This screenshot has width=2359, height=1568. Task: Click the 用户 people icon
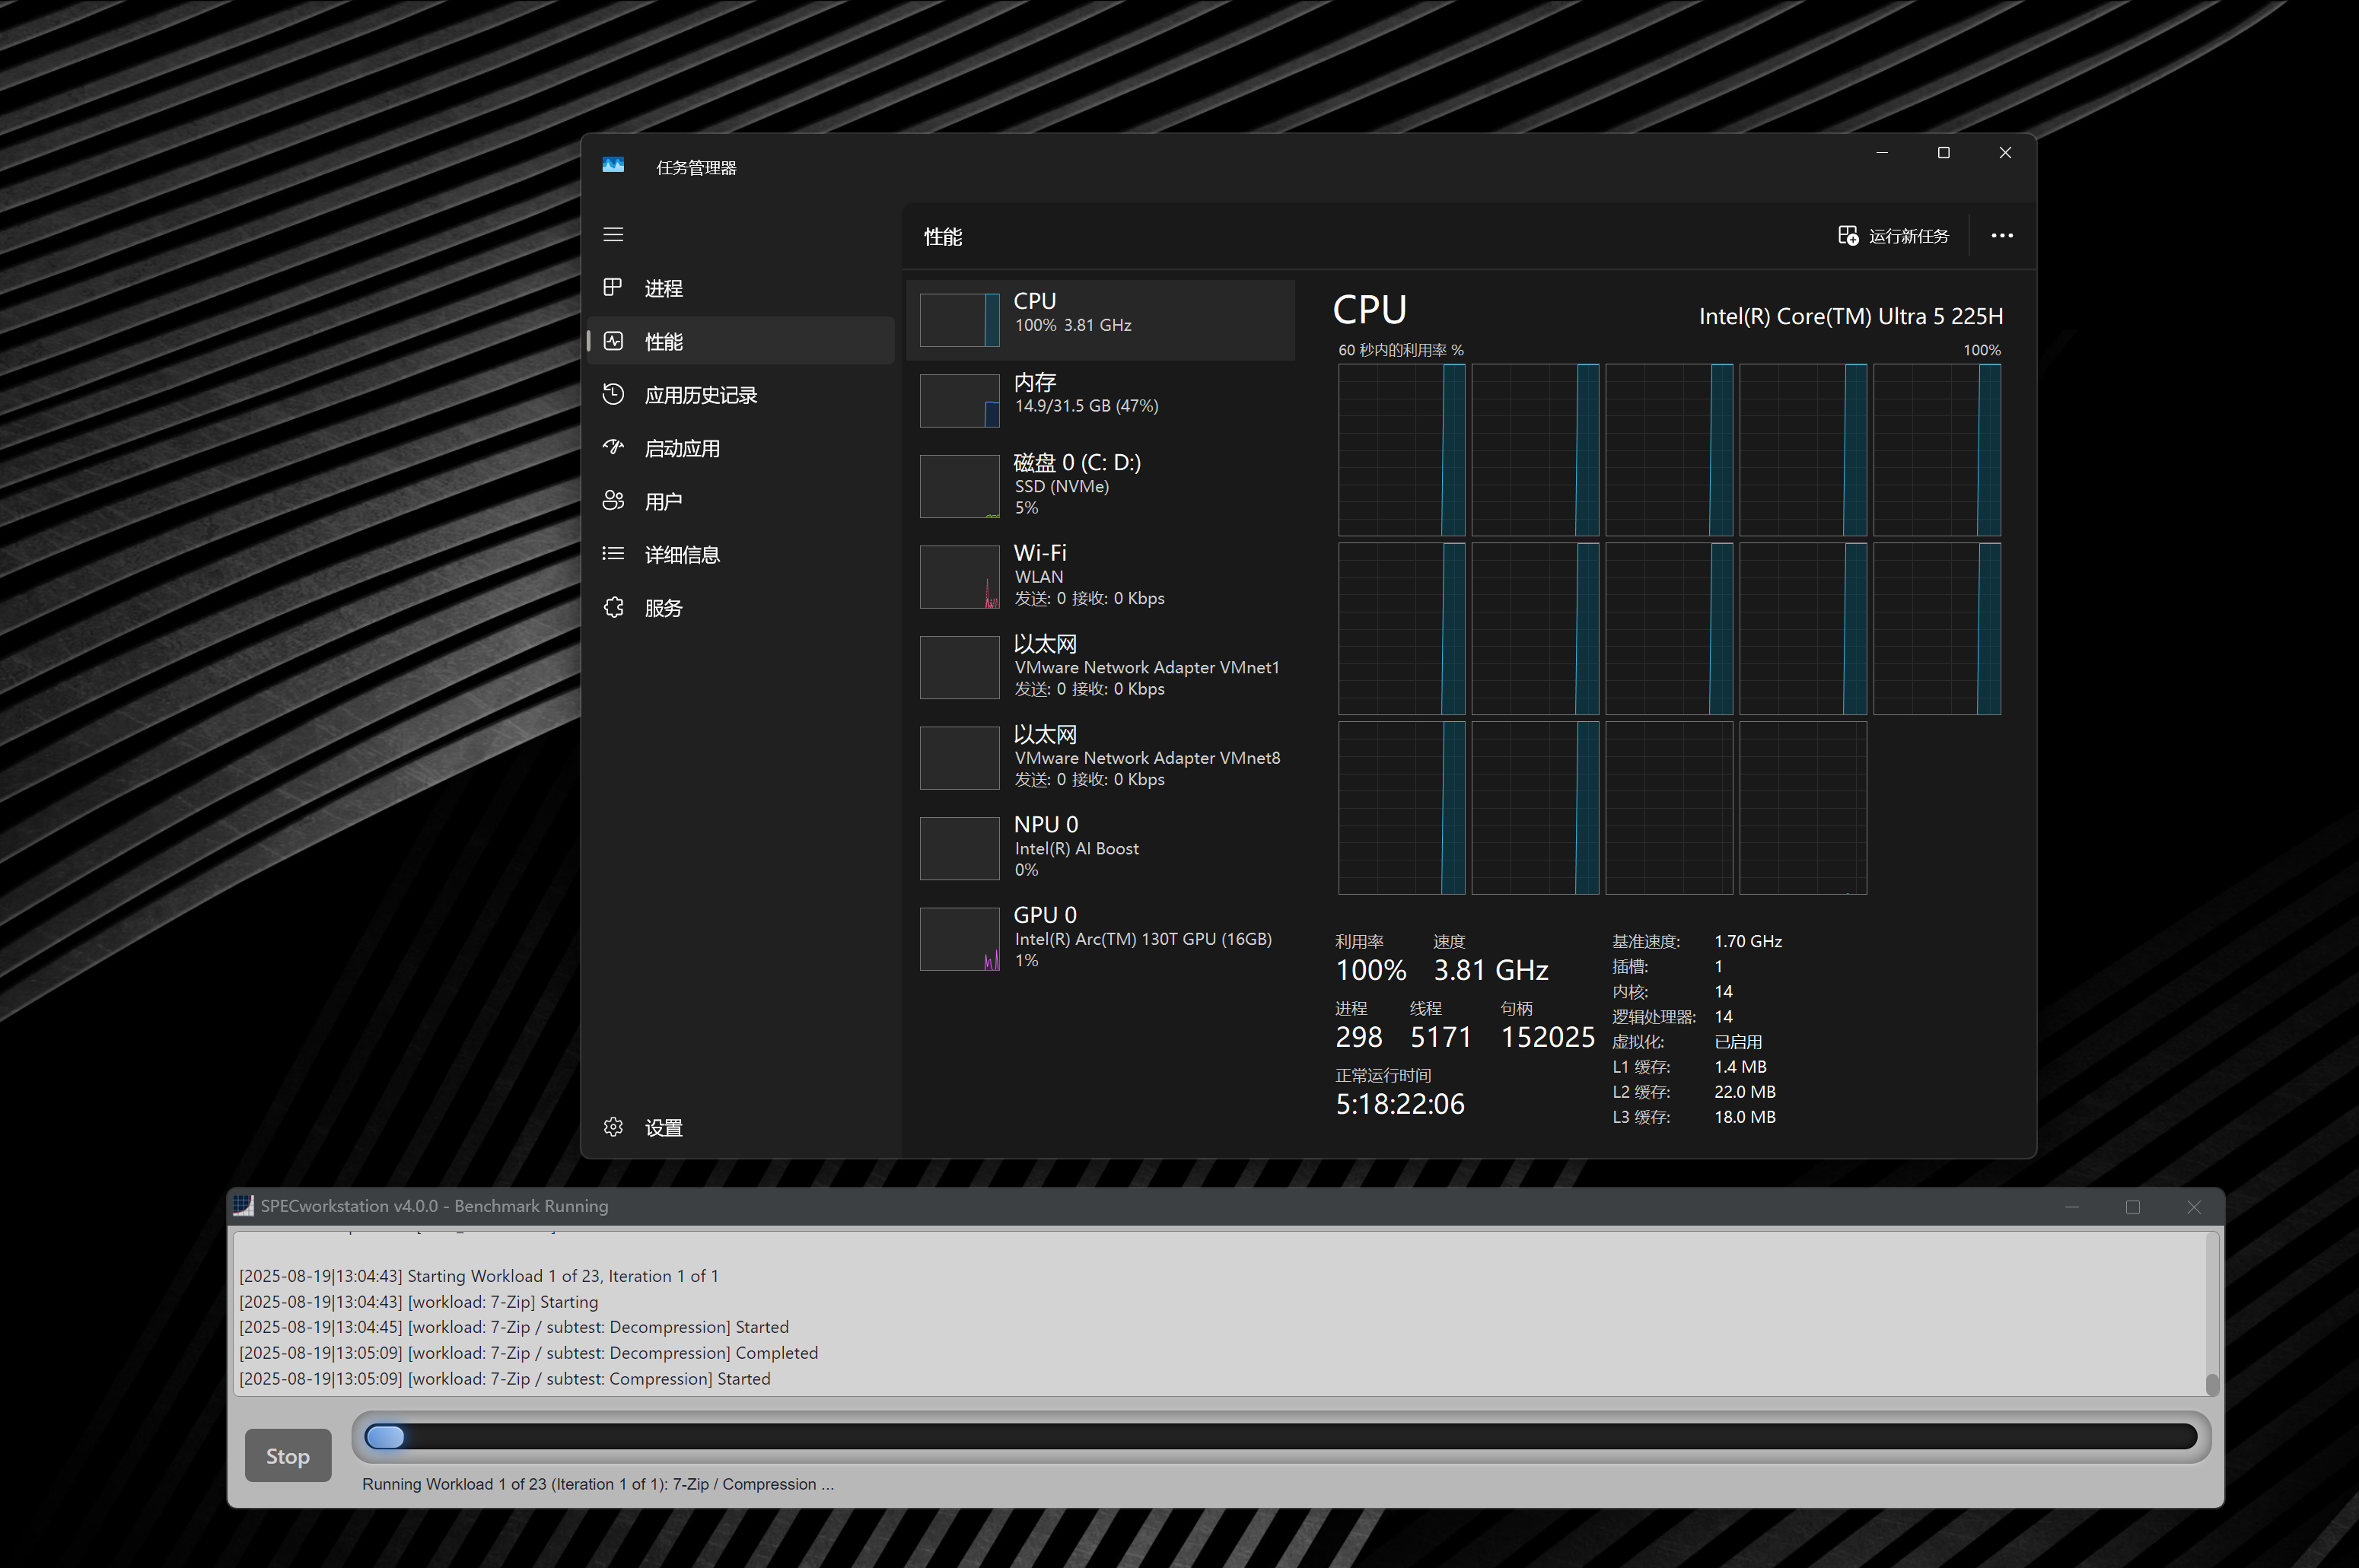613,500
